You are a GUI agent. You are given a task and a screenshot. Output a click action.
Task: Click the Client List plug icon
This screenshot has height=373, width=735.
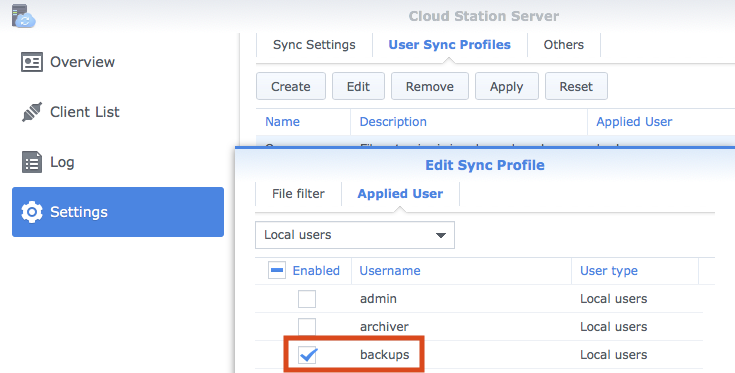tap(32, 112)
